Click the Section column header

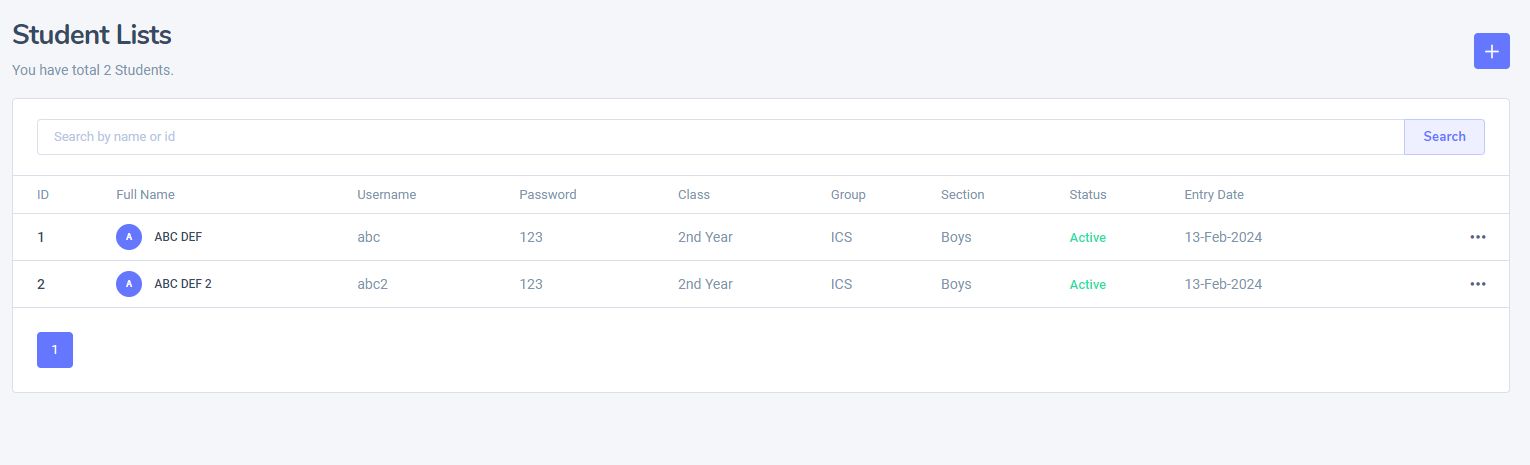pyautogui.click(x=962, y=195)
